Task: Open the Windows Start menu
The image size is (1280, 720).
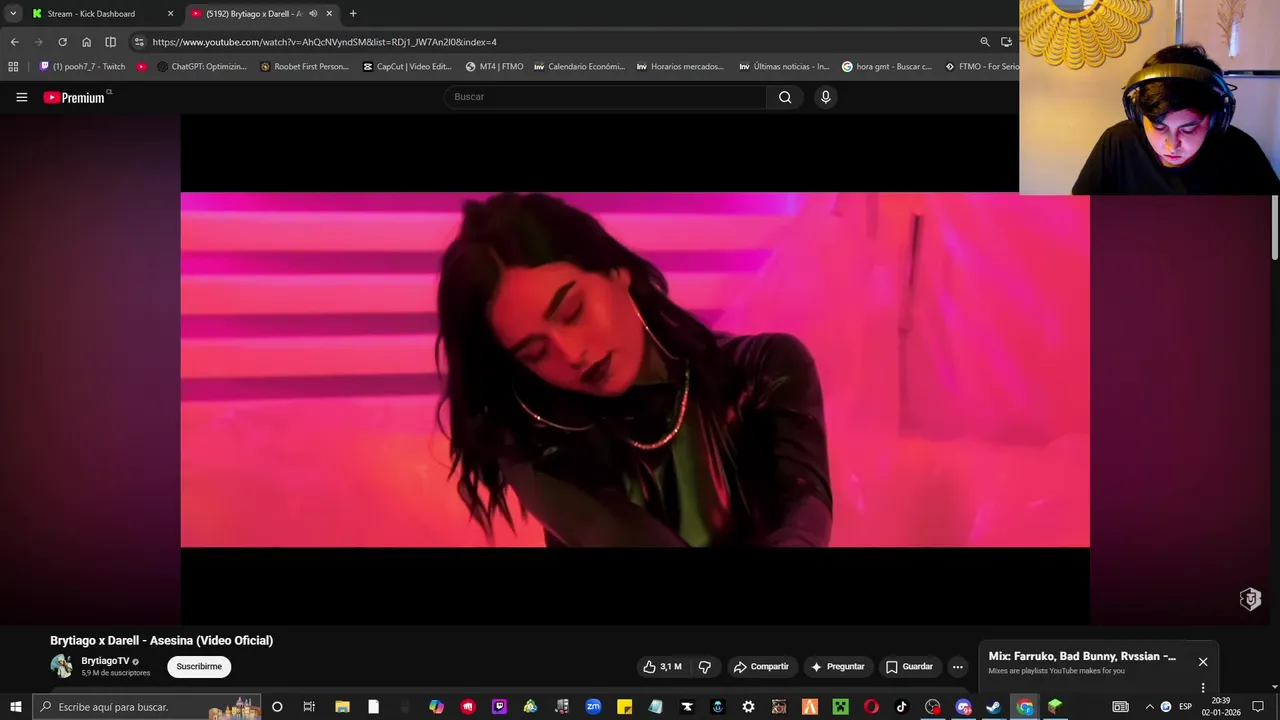Action: point(15,707)
